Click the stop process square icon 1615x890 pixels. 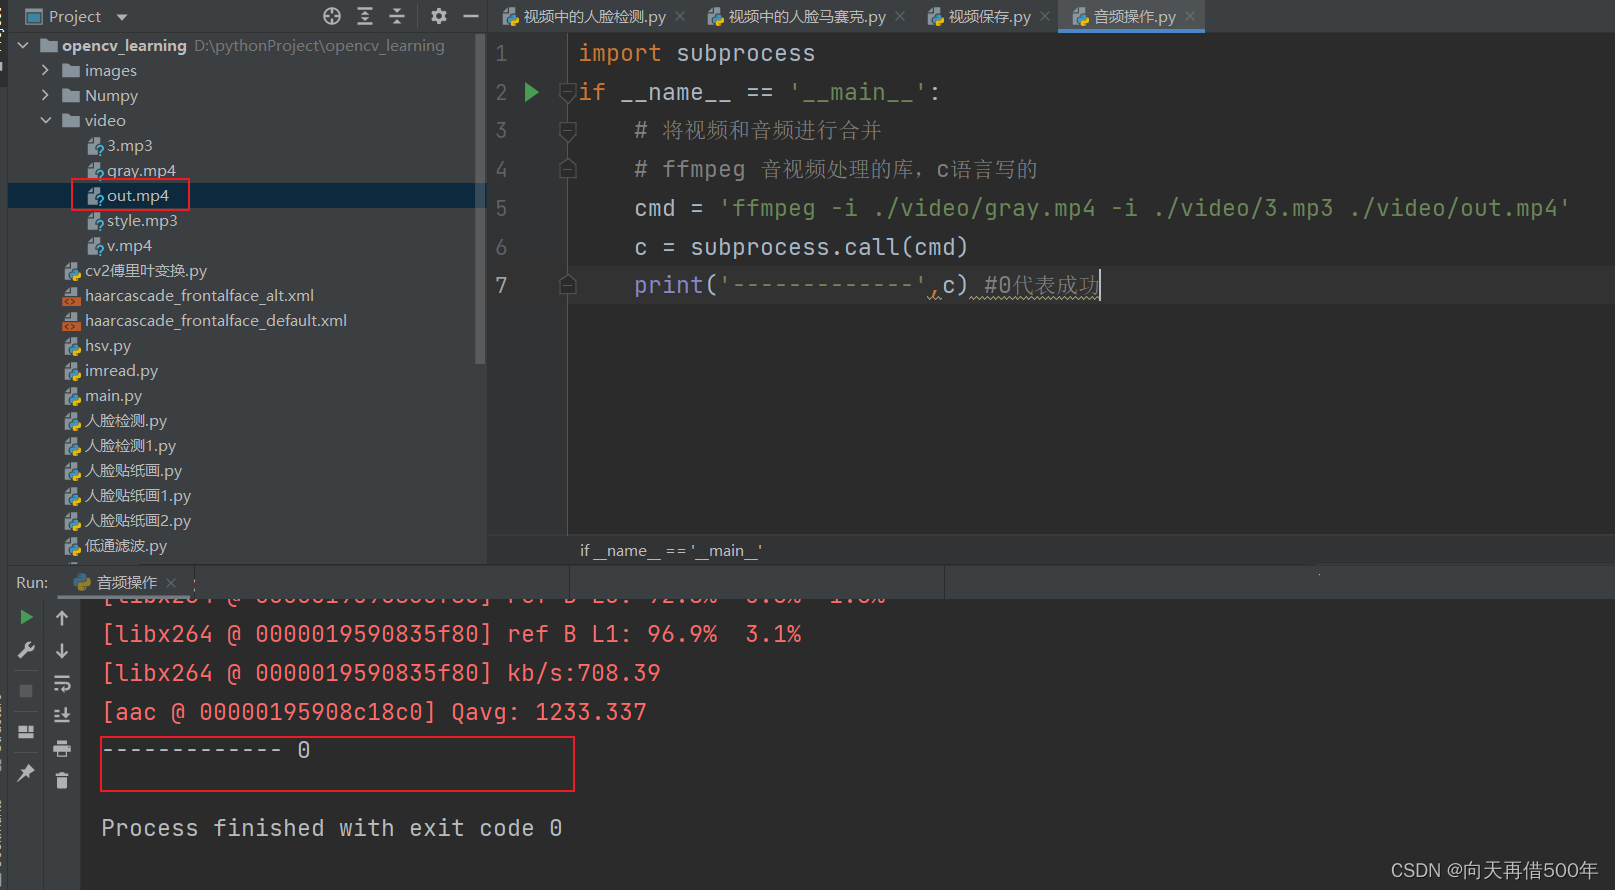pyautogui.click(x=26, y=691)
